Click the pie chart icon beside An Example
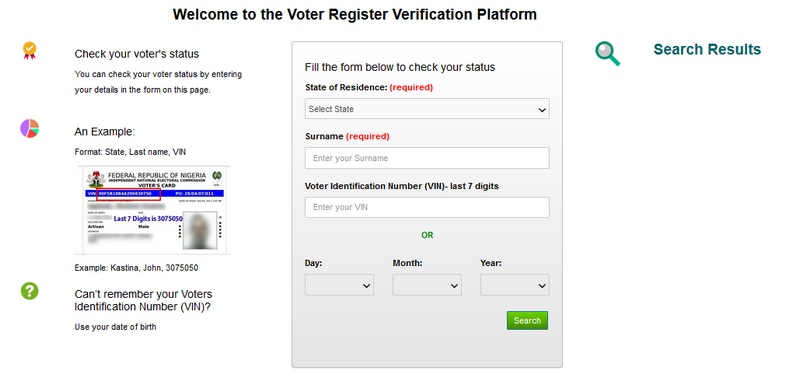The height and width of the screenshot is (375, 800). [30, 128]
